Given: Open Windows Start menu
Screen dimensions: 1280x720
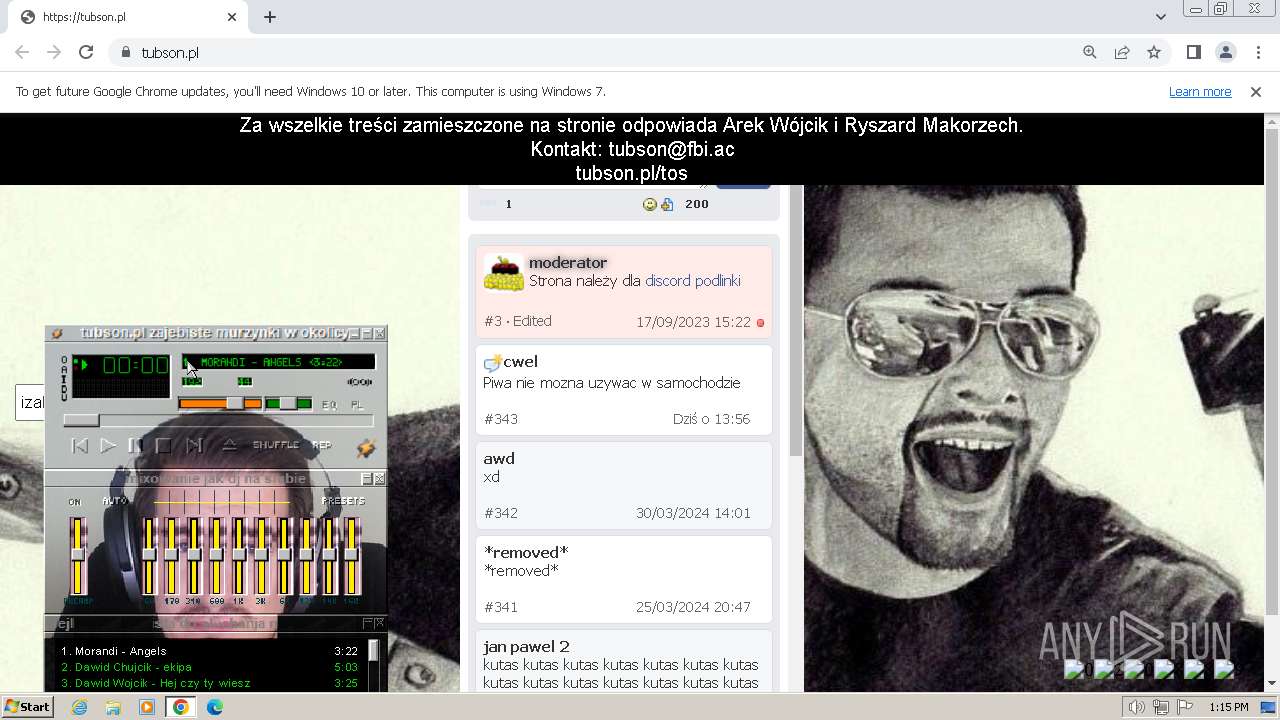Looking at the screenshot, I should coord(28,707).
